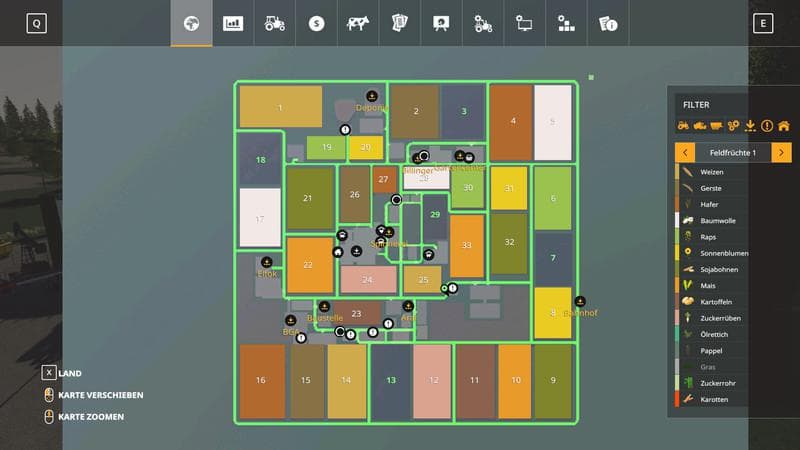Toggle Kartoffeln crop filter
The height and width of the screenshot is (450, 800).
(711, 302)
